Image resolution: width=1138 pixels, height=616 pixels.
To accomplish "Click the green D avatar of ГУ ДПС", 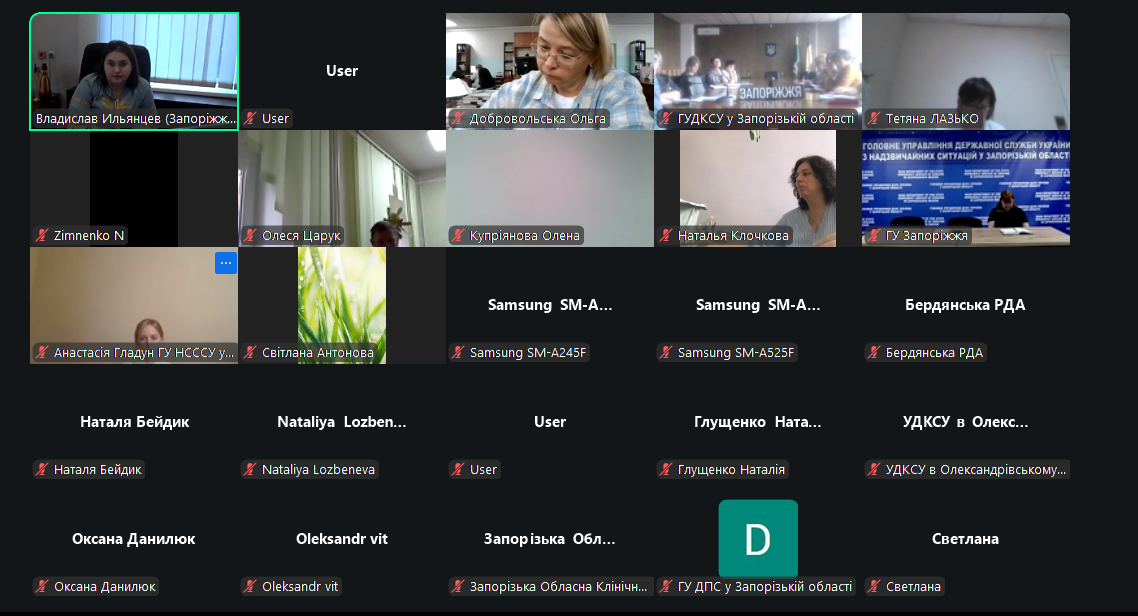I will [758, 538].
